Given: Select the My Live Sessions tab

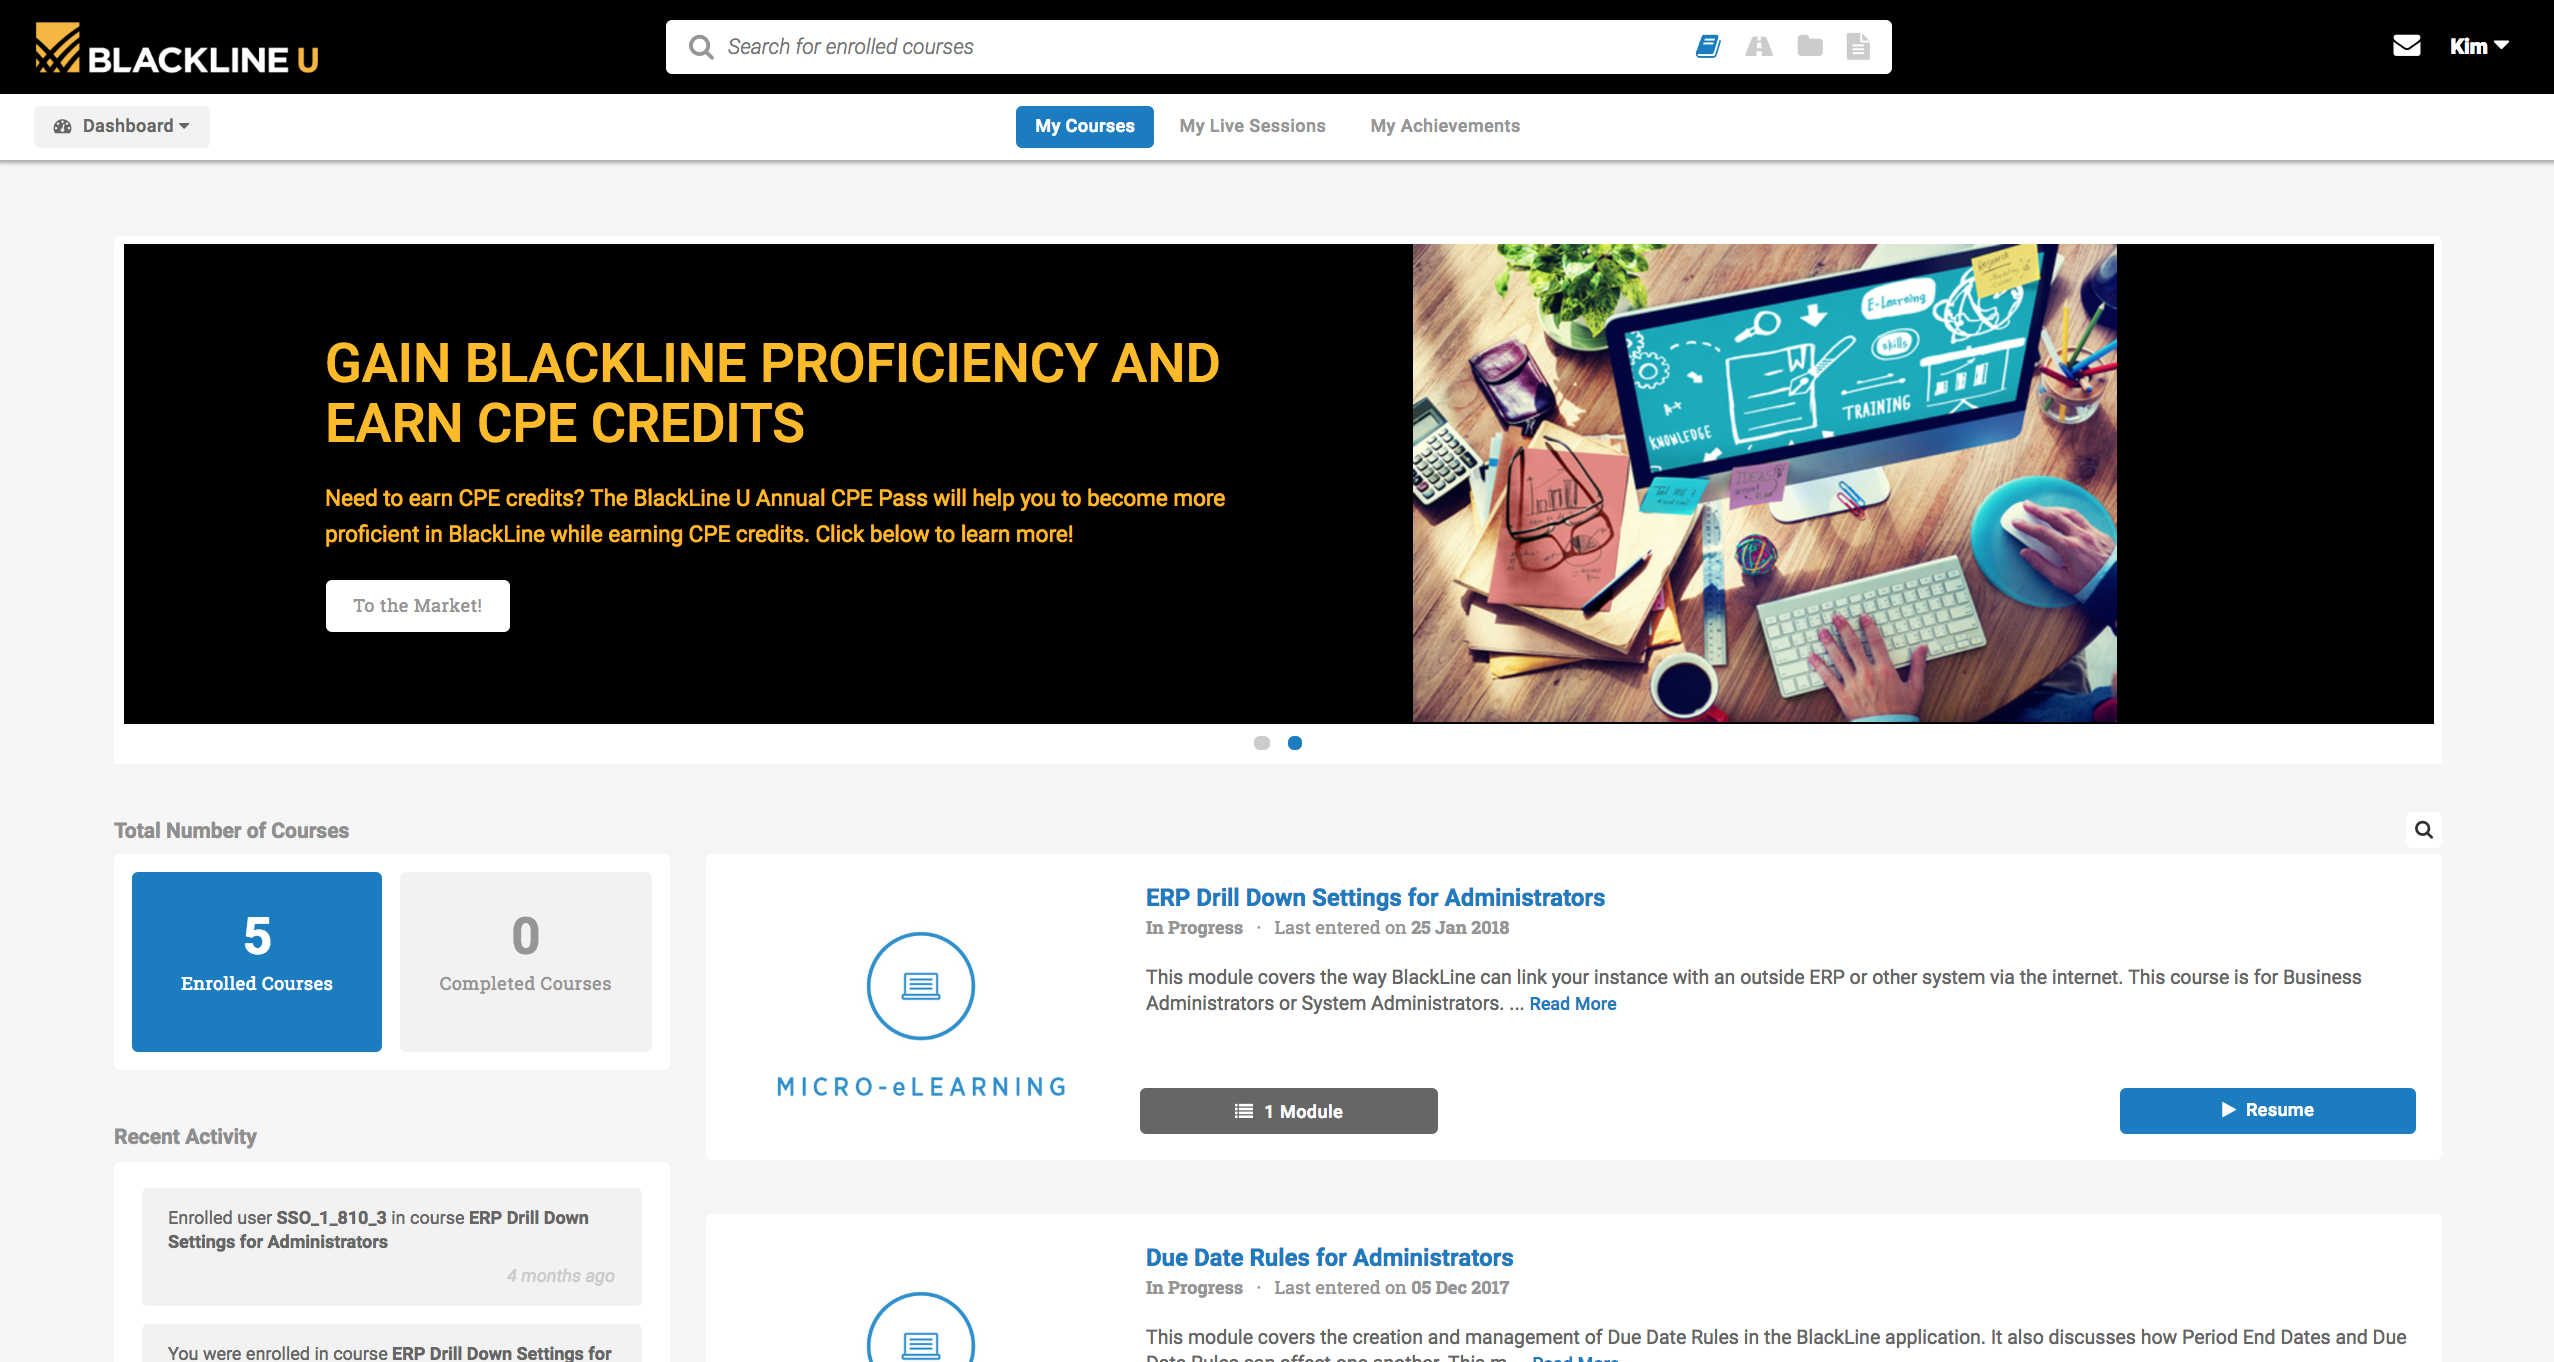Looking at the screenshot, I should [x=1252, y=125].
